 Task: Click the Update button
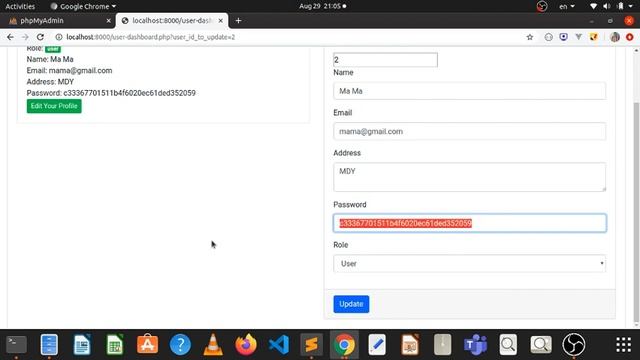pyautogui.click(x=351, y=304)
